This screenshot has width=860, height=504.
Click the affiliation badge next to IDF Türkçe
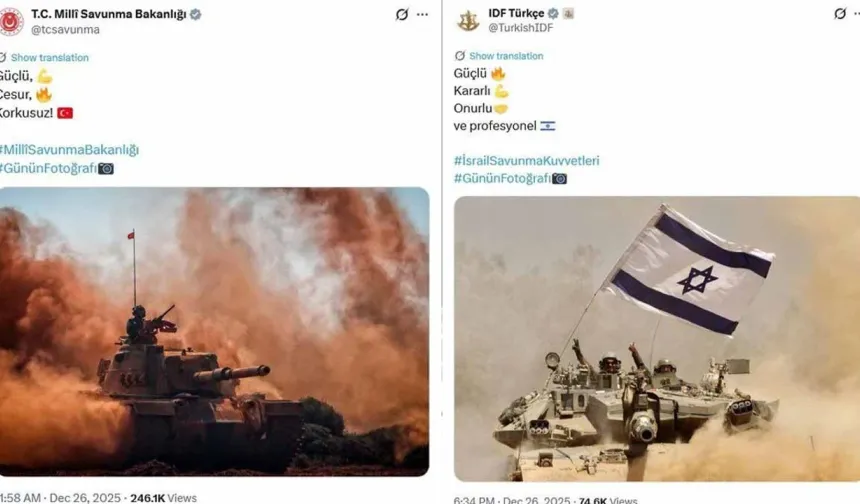[568, 14]
